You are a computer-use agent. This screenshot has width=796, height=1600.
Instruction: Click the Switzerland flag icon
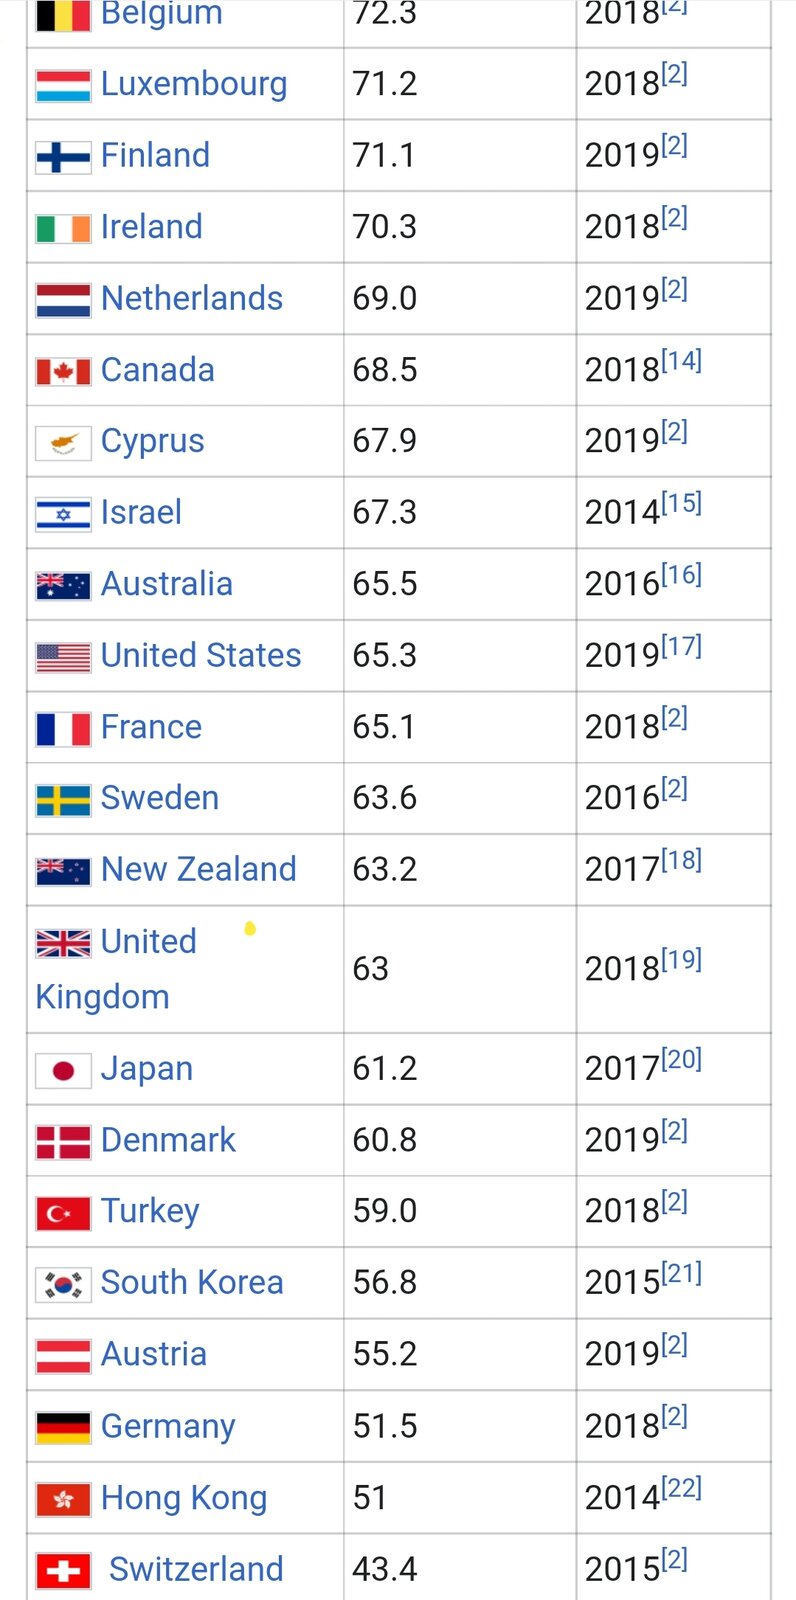[x=63, y=1570]
